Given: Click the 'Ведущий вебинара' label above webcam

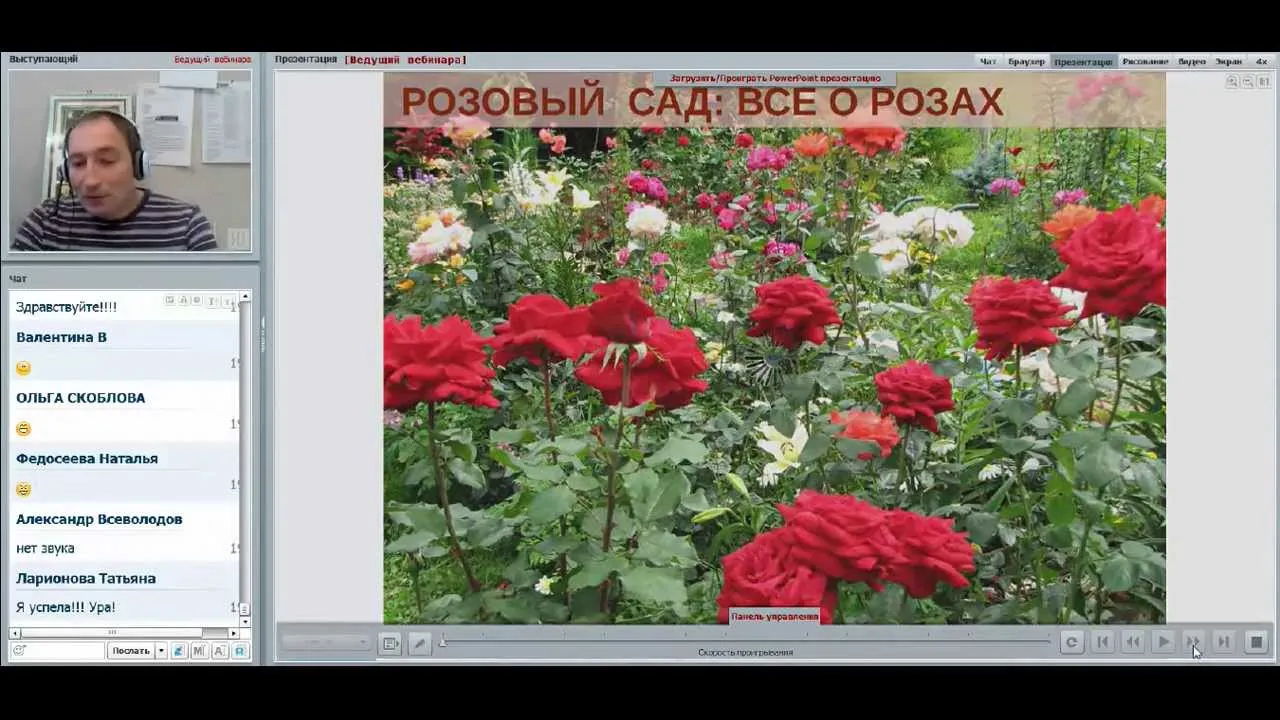Looking at the screenshot, I should click(212, 59).
